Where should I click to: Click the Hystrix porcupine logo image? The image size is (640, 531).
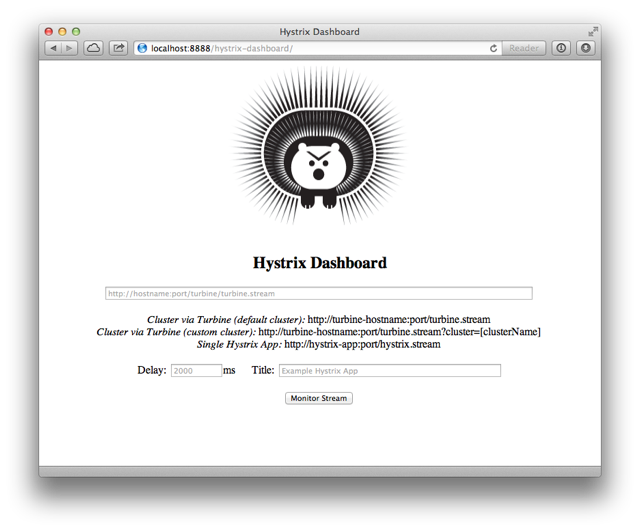click(319, 146)
